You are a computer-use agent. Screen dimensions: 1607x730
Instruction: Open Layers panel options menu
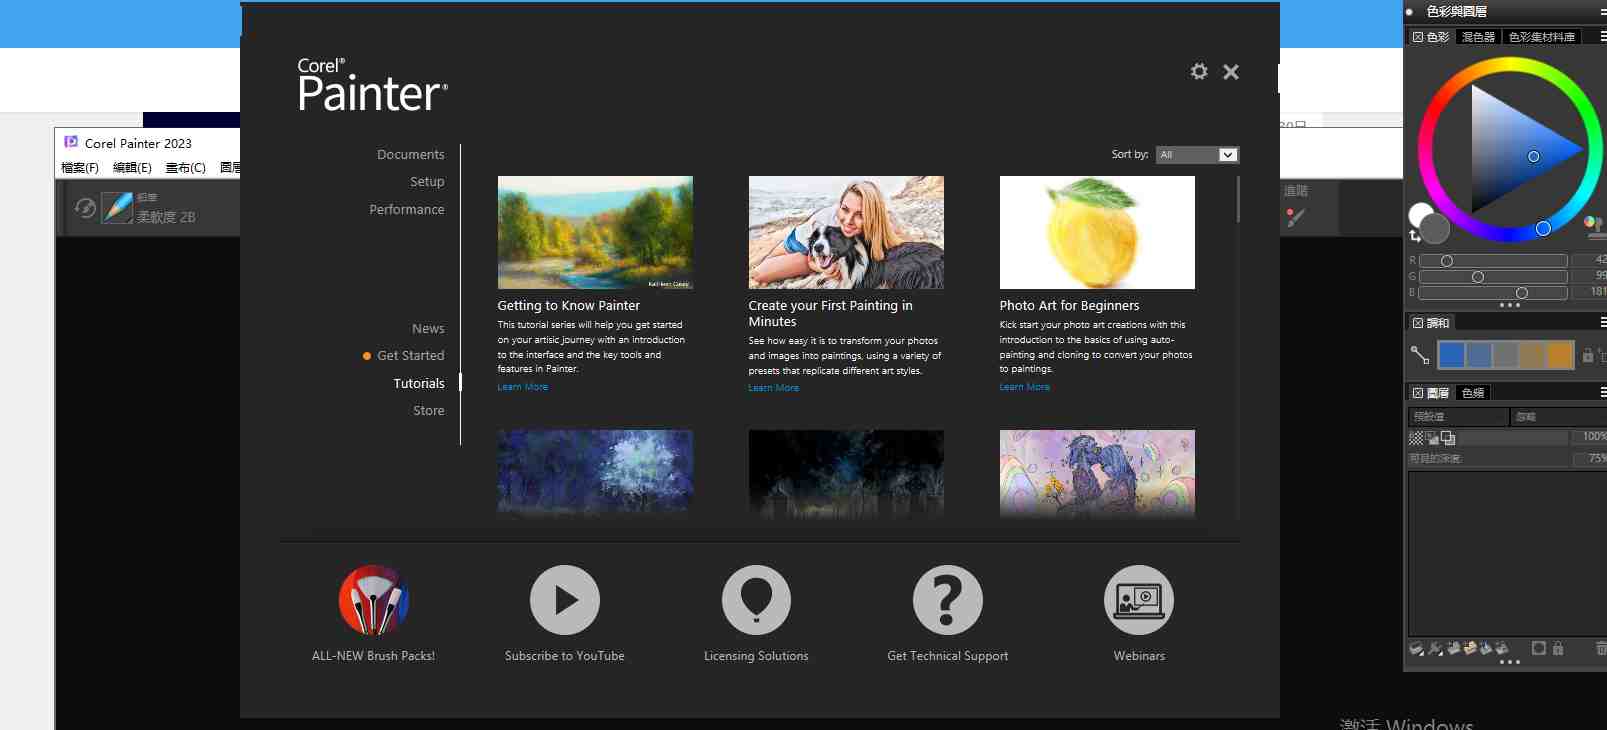pos(1602,393)
